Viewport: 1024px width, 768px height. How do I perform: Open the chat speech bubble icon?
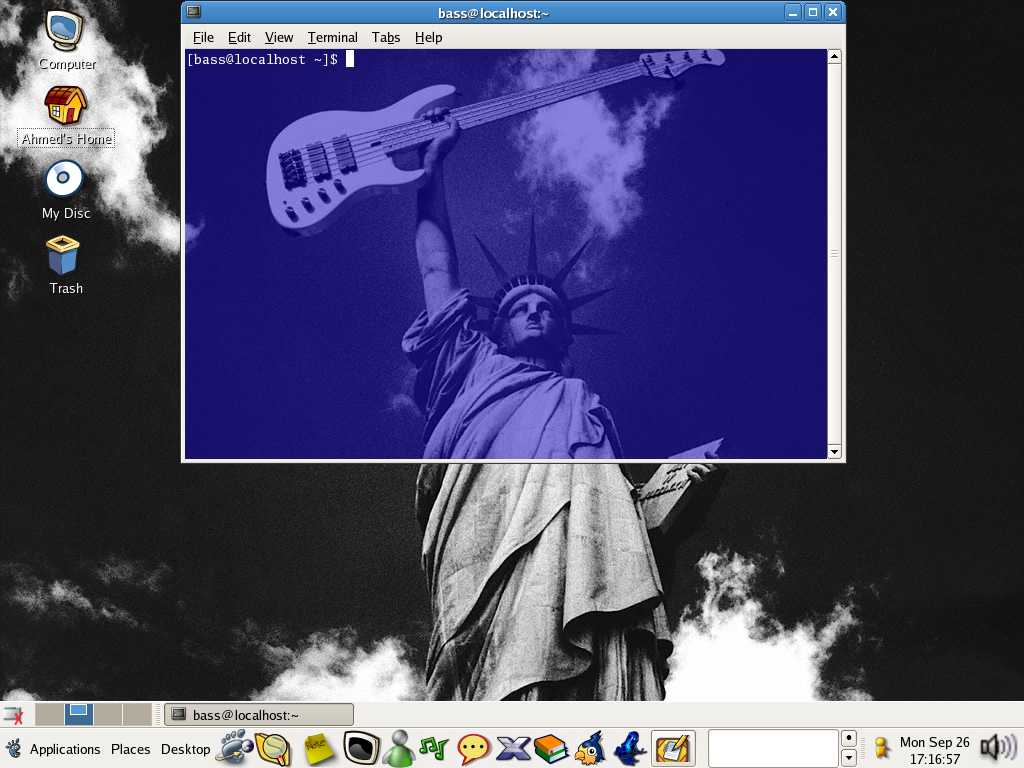473,748
